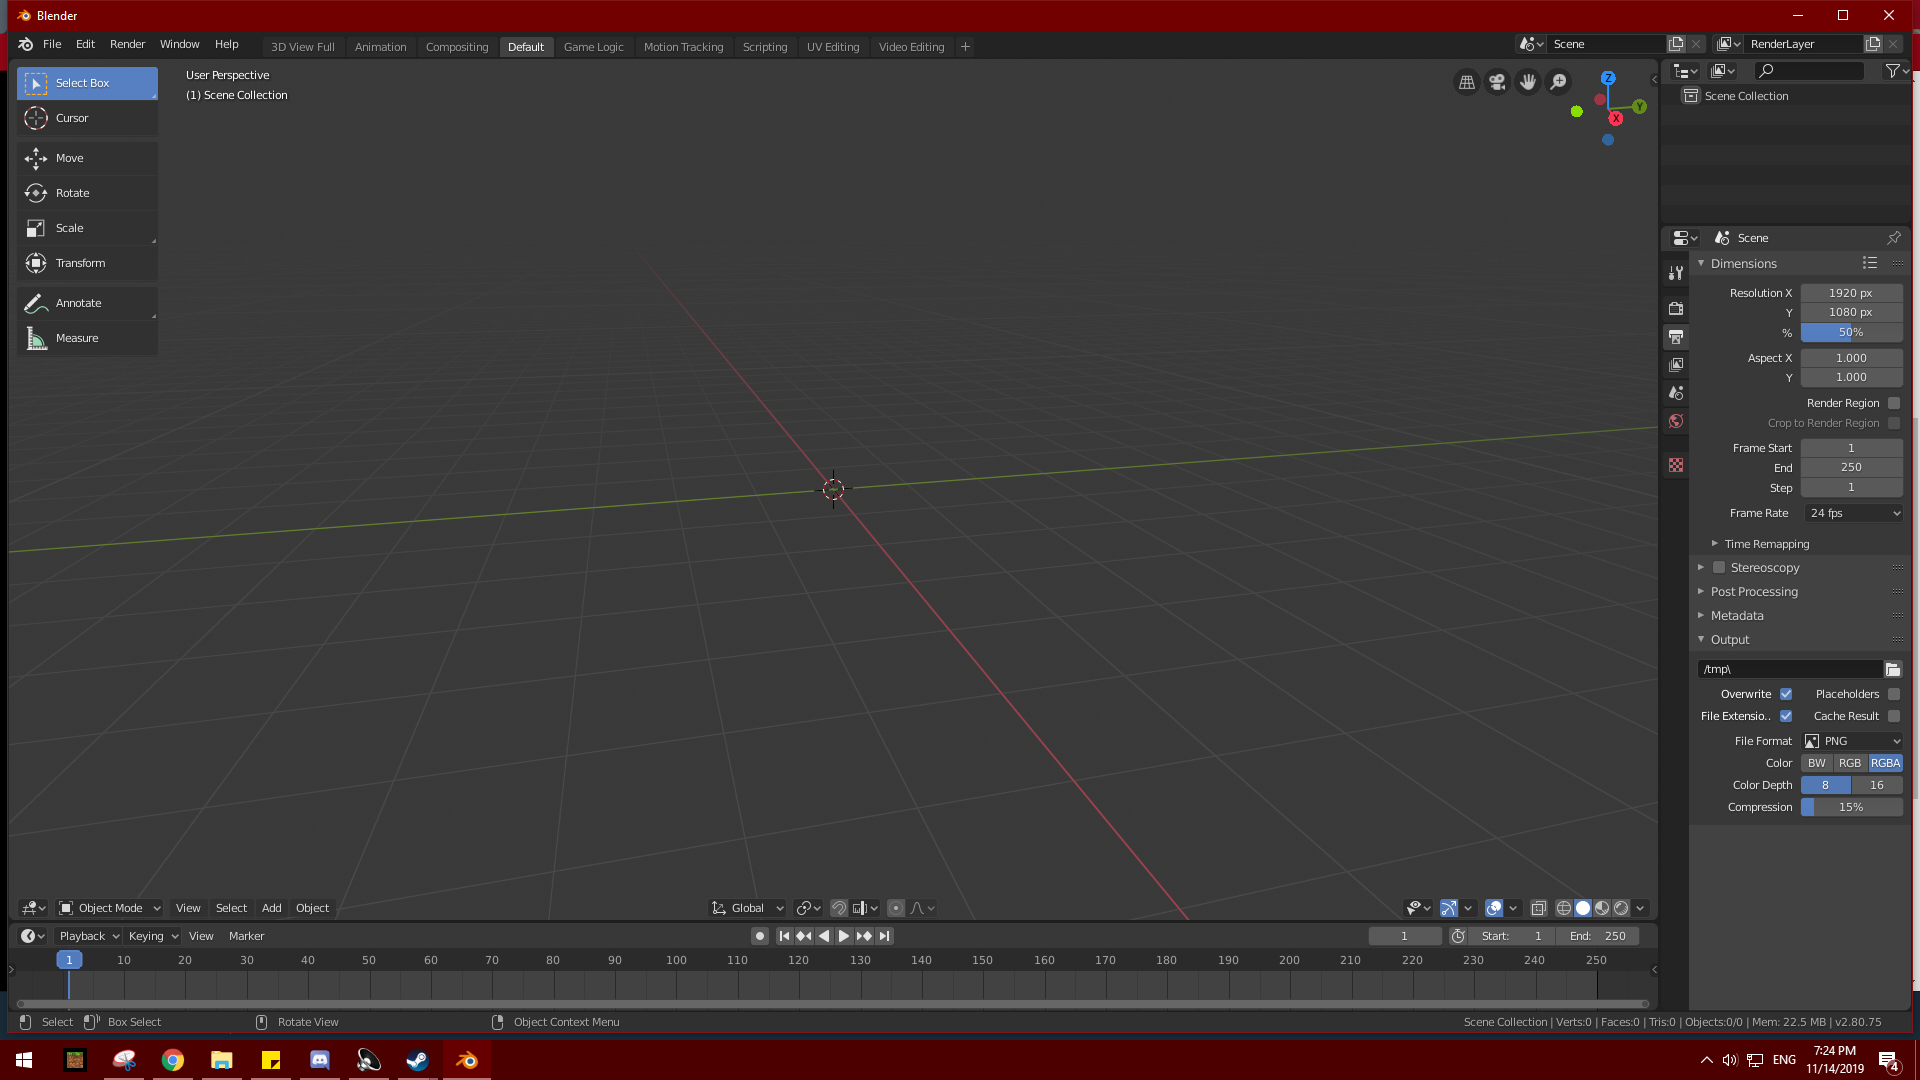Viewport: 1920px width, 1080px height.
Task: Open the Global transform orientation dropdown
Action: click(747, 908)
